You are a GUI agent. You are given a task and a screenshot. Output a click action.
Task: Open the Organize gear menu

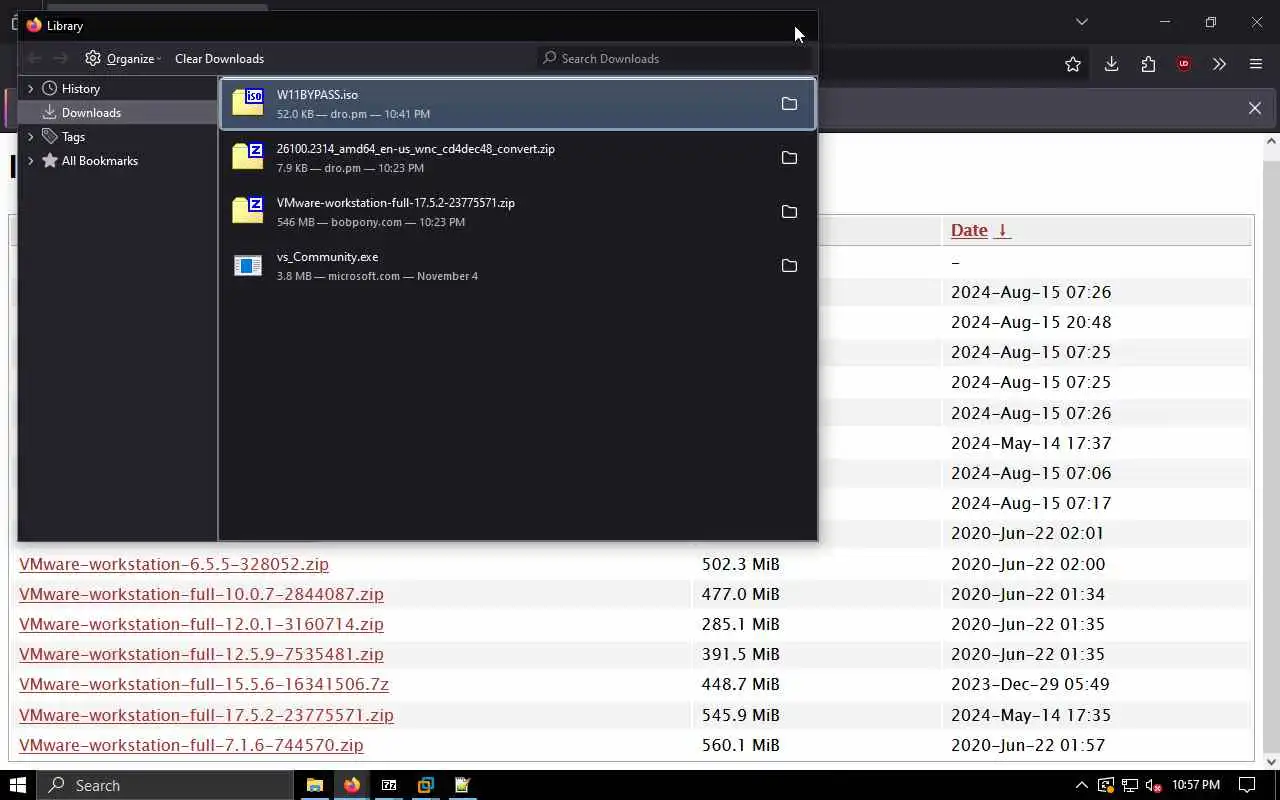[123, 59]
